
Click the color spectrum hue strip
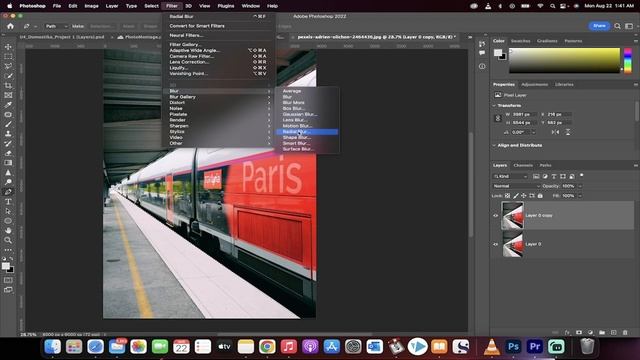pos(628,60)
